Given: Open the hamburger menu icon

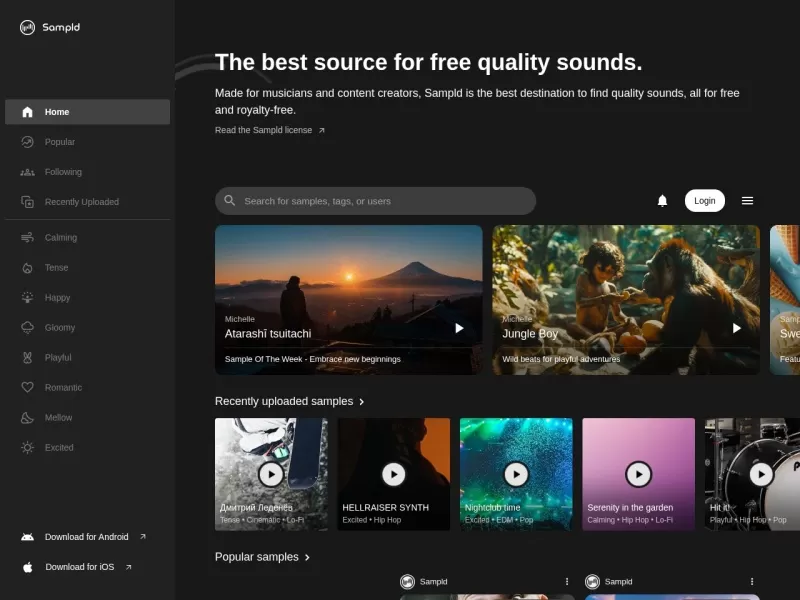Looking at the screenshot, I should (747, 201).
